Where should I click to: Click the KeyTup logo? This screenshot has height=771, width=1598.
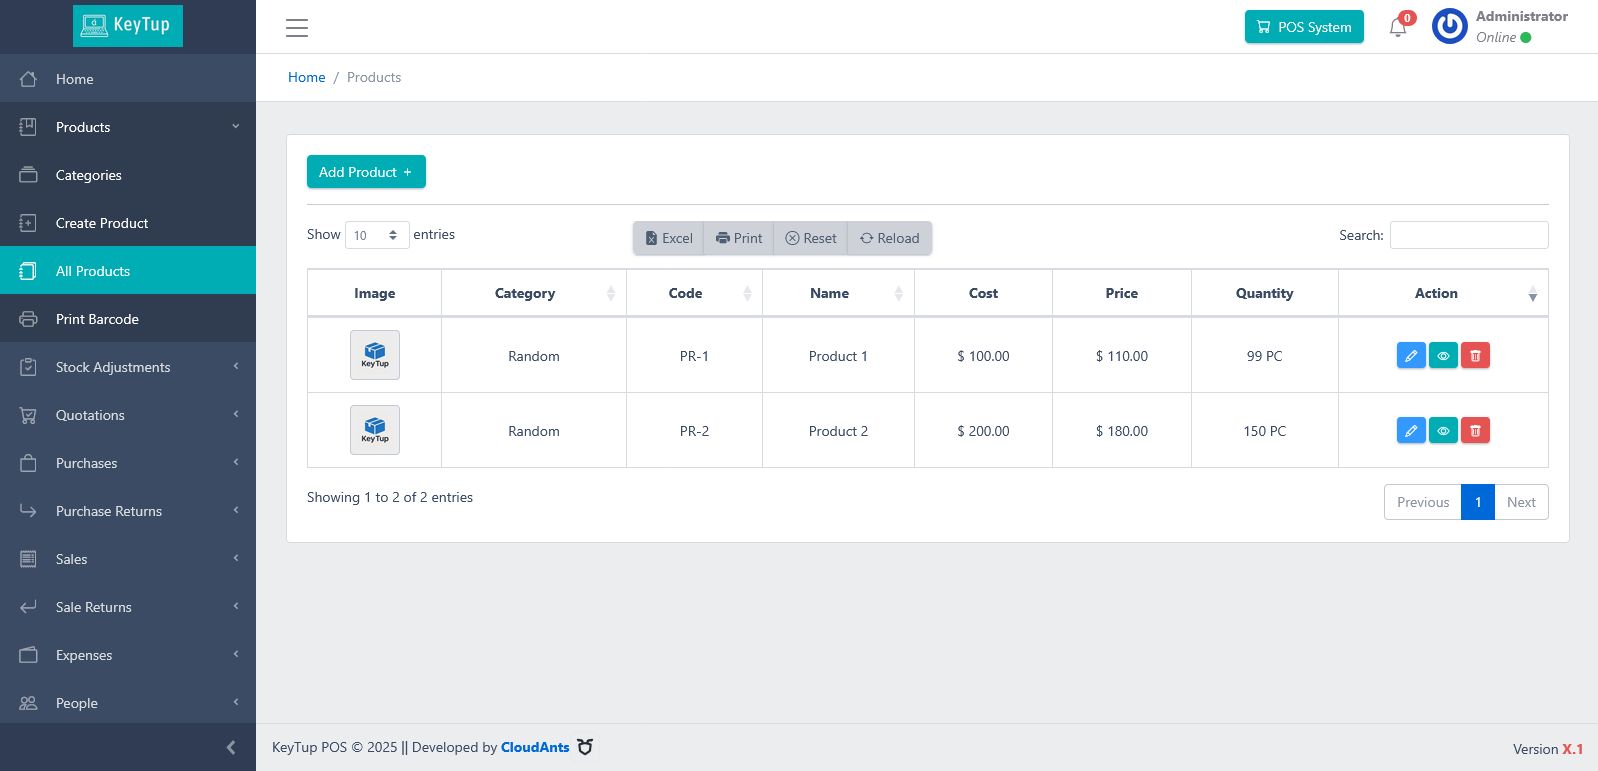[x=128, y=25]
